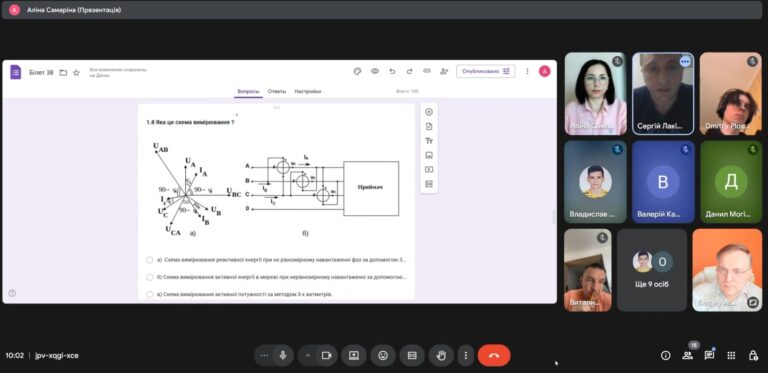Click the present screen button
The width and height of the screenshot is (768, 373).
point(354,356)
